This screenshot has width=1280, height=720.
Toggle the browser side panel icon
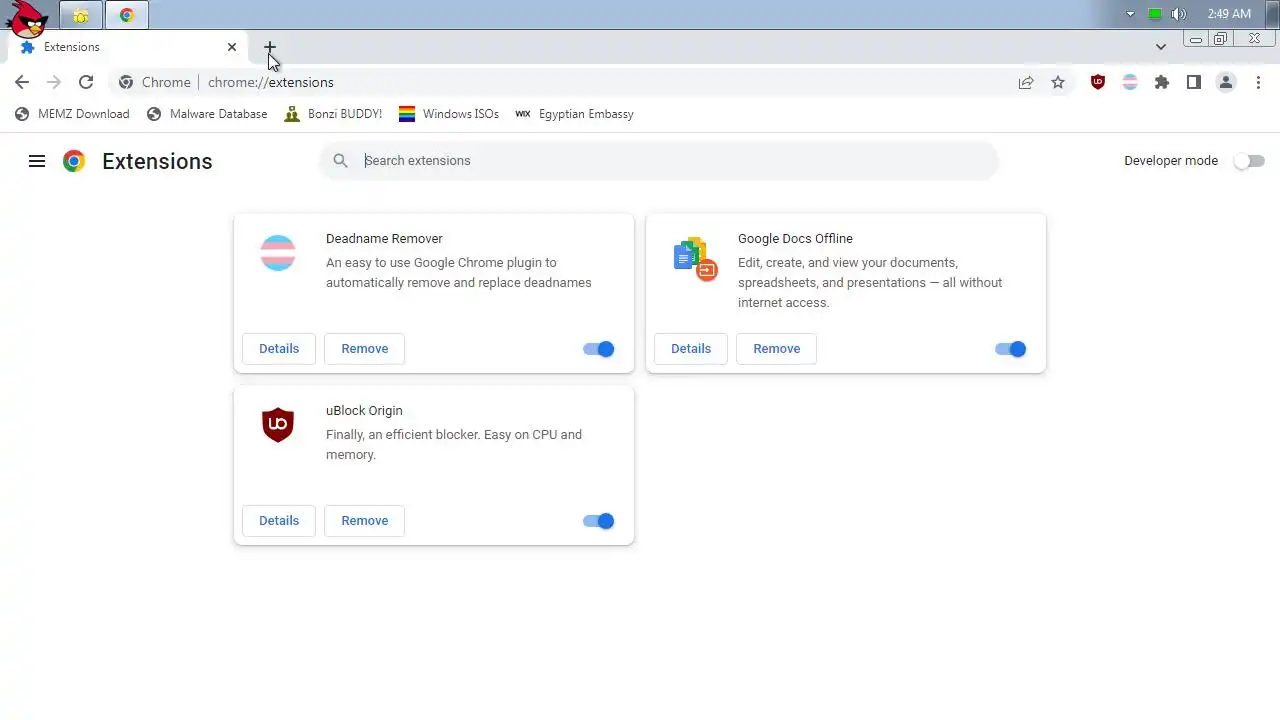click(1194, 82)
